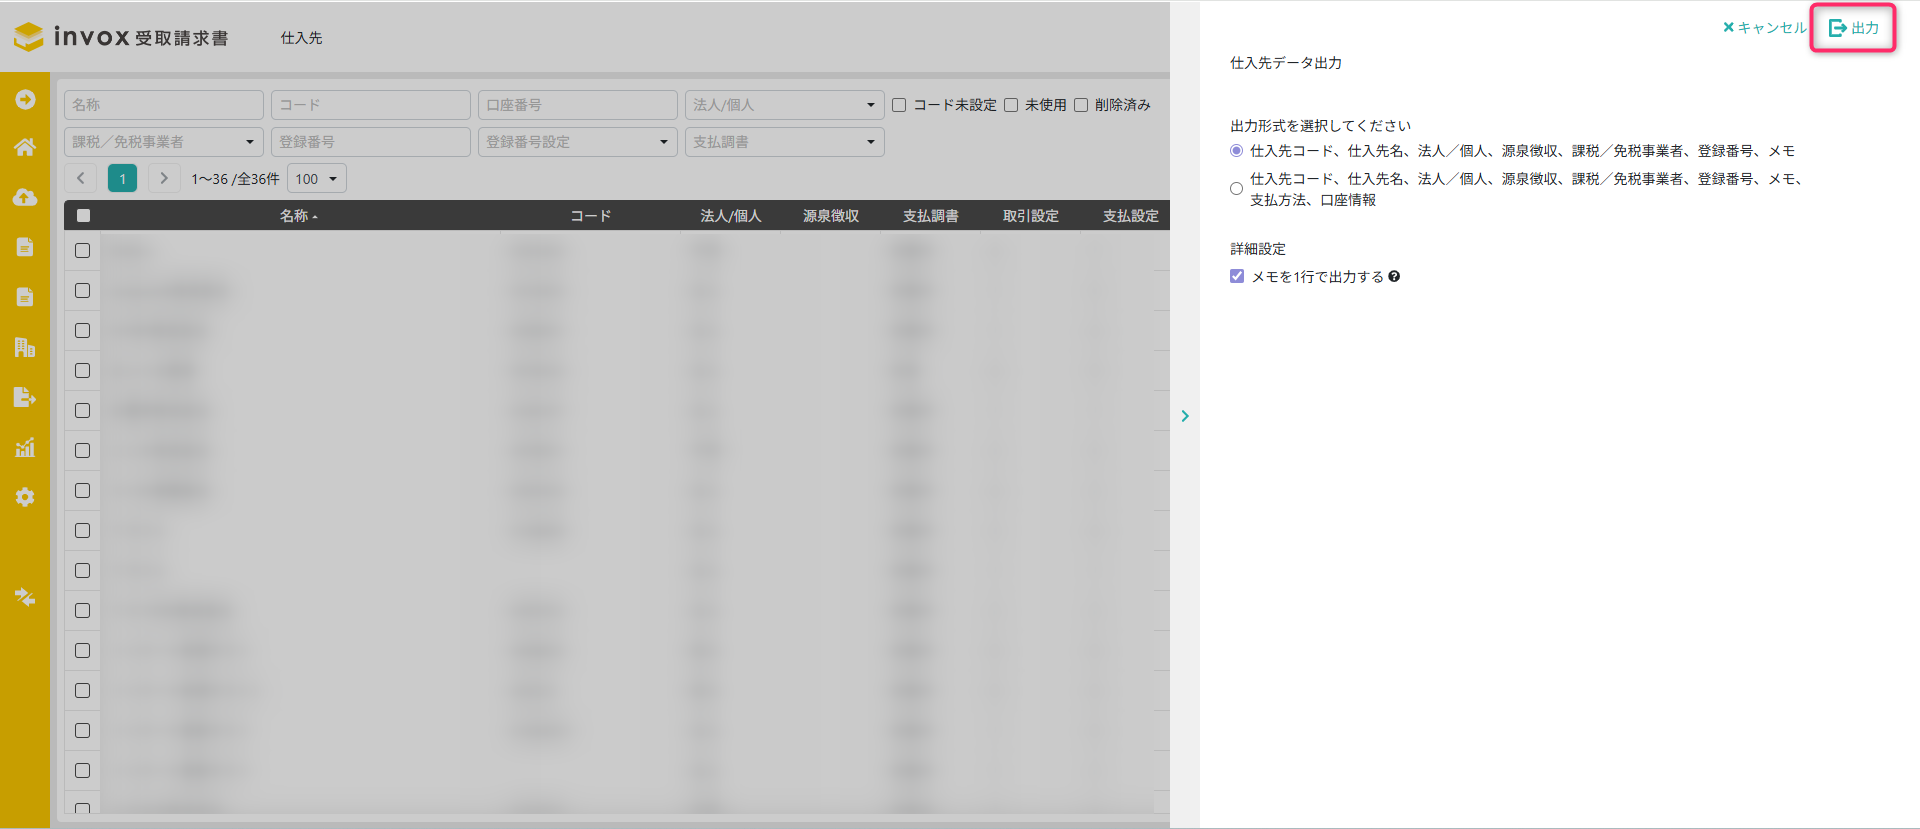Click the circled arrow icon atop sidebar

coord(25,99)
